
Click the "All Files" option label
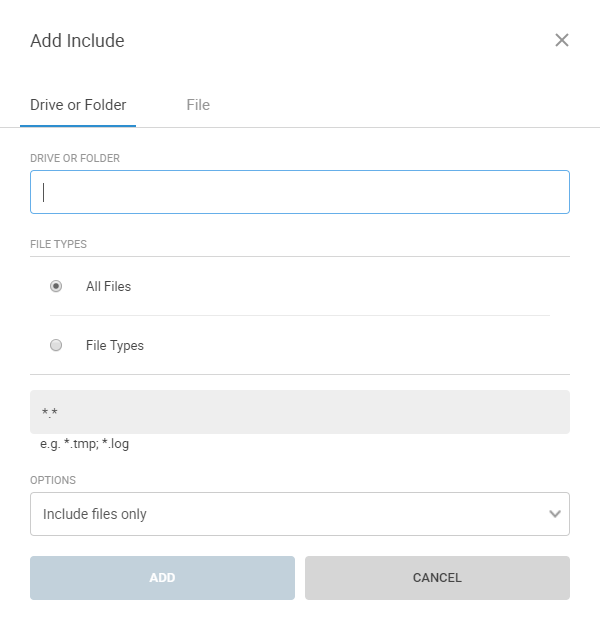[108, 286]
